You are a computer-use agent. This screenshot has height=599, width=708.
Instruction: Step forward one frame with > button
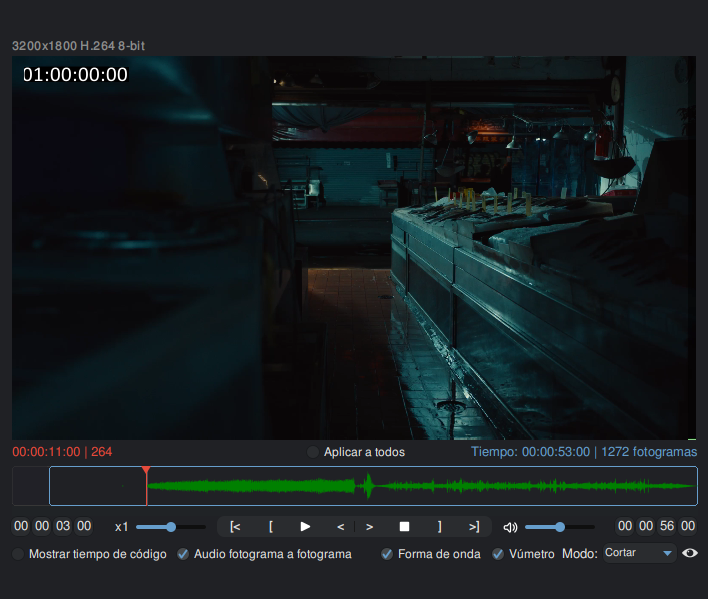tap(369, 527)
